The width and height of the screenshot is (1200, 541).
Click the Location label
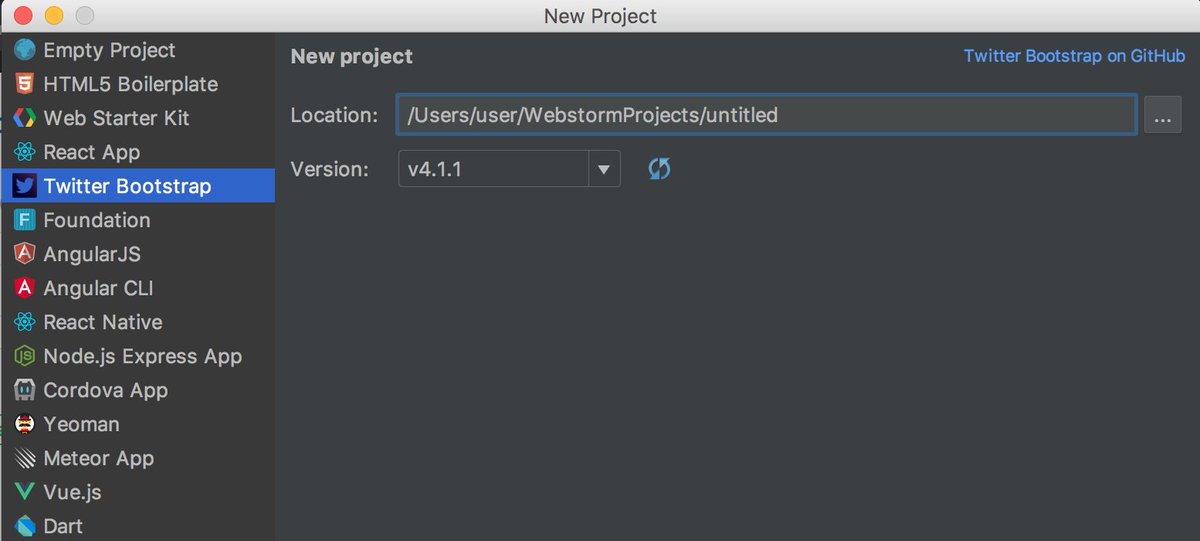click(334, 115)
